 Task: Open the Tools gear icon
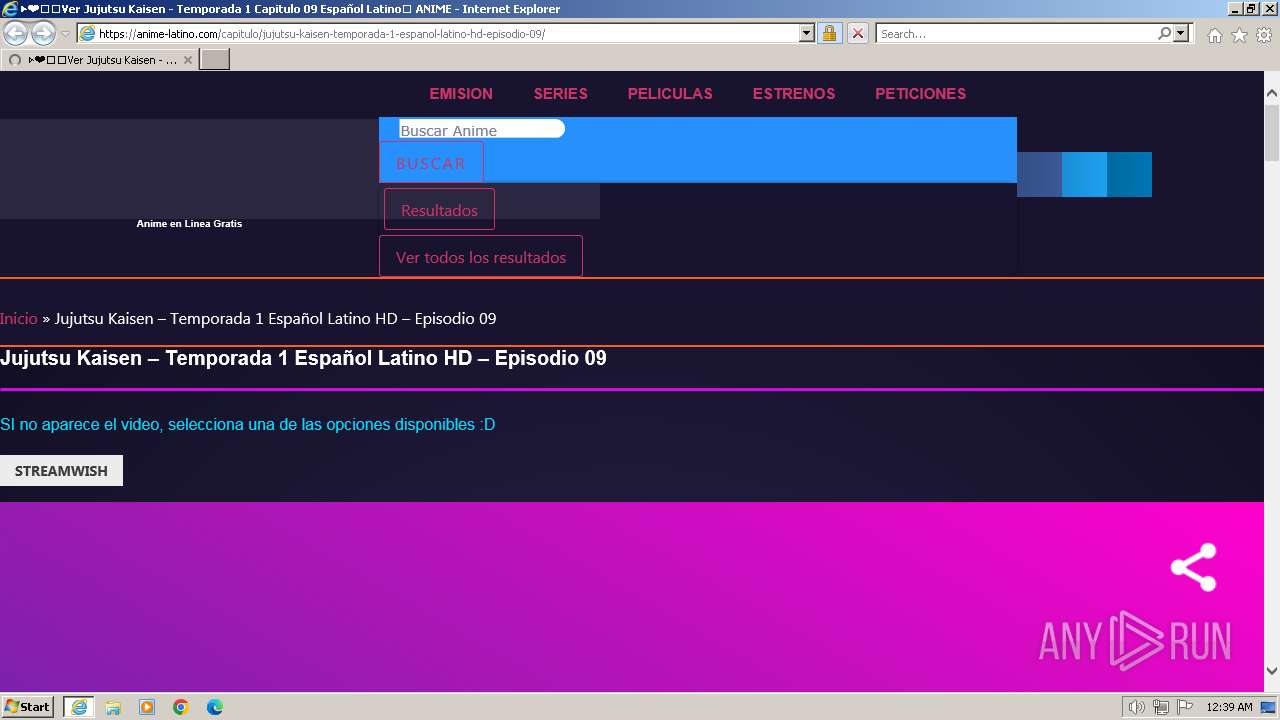click(x=1264, y=35)
